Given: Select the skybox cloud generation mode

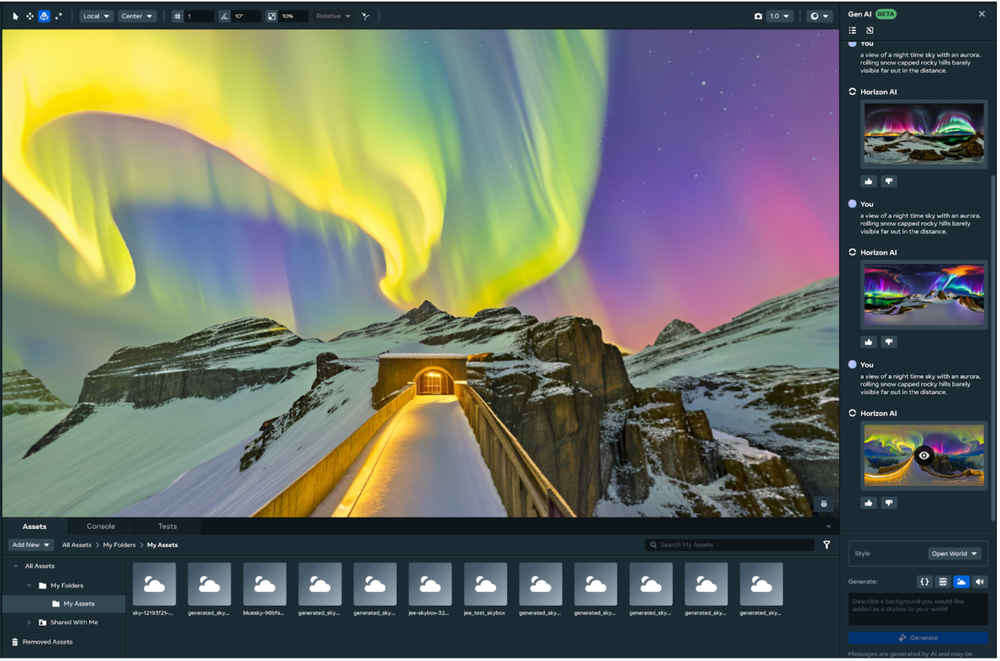Looking at the screenshot, I should [960, 581].
